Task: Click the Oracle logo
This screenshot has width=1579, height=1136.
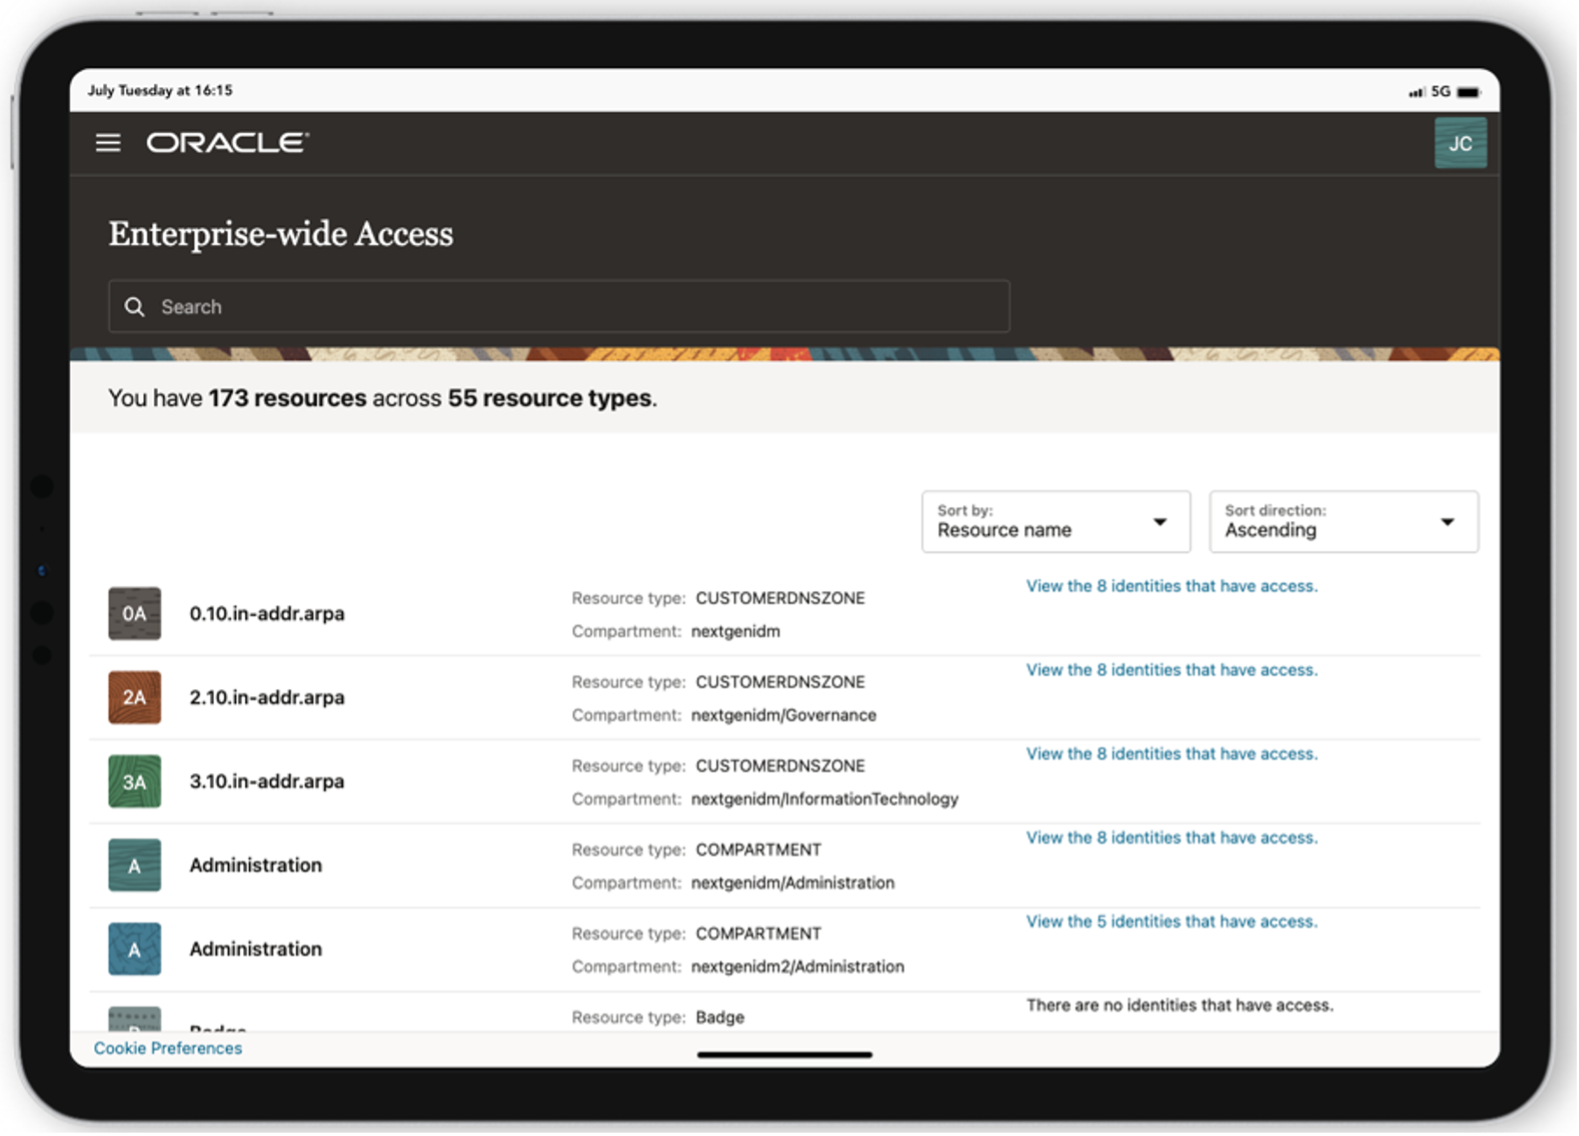Action: [228, 143]
